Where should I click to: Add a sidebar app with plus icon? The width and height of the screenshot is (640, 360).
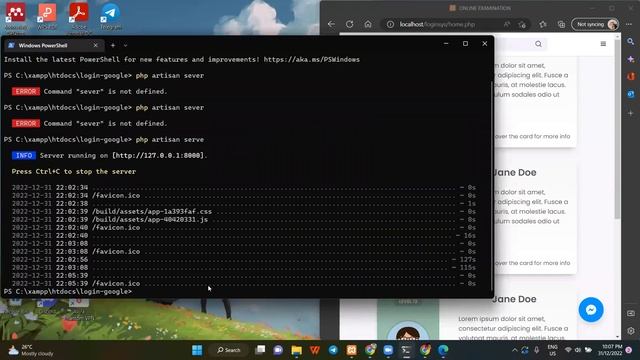point(631,113)
